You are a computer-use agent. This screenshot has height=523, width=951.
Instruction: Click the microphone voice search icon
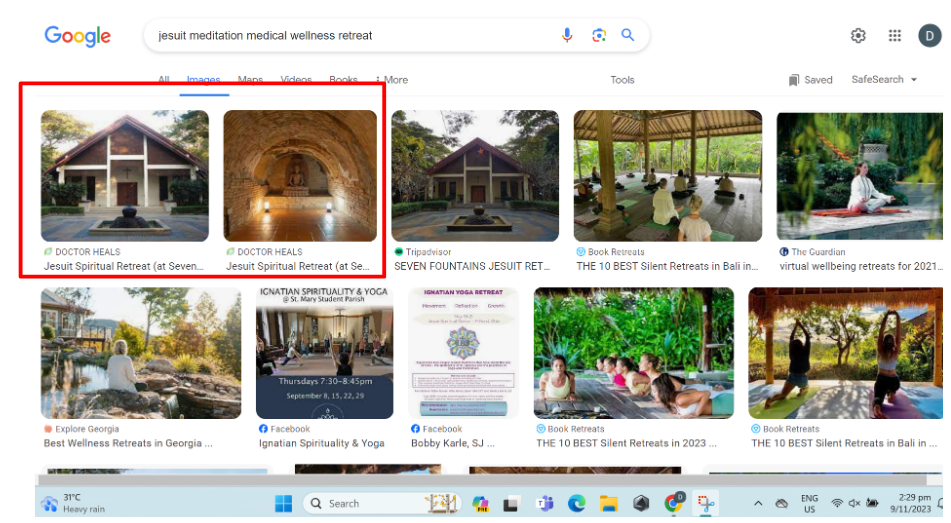tap(567, 35)
